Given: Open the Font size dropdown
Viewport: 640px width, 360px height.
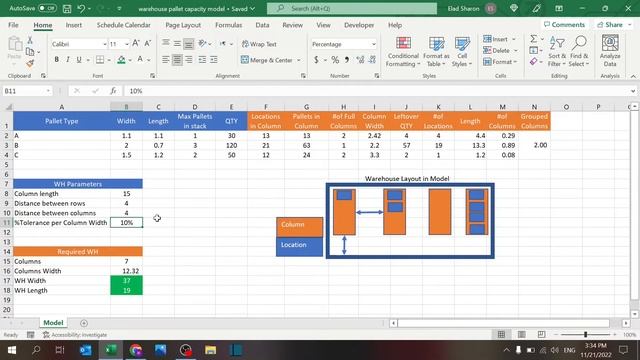Looking at the screenshot, I should (127, 44).
